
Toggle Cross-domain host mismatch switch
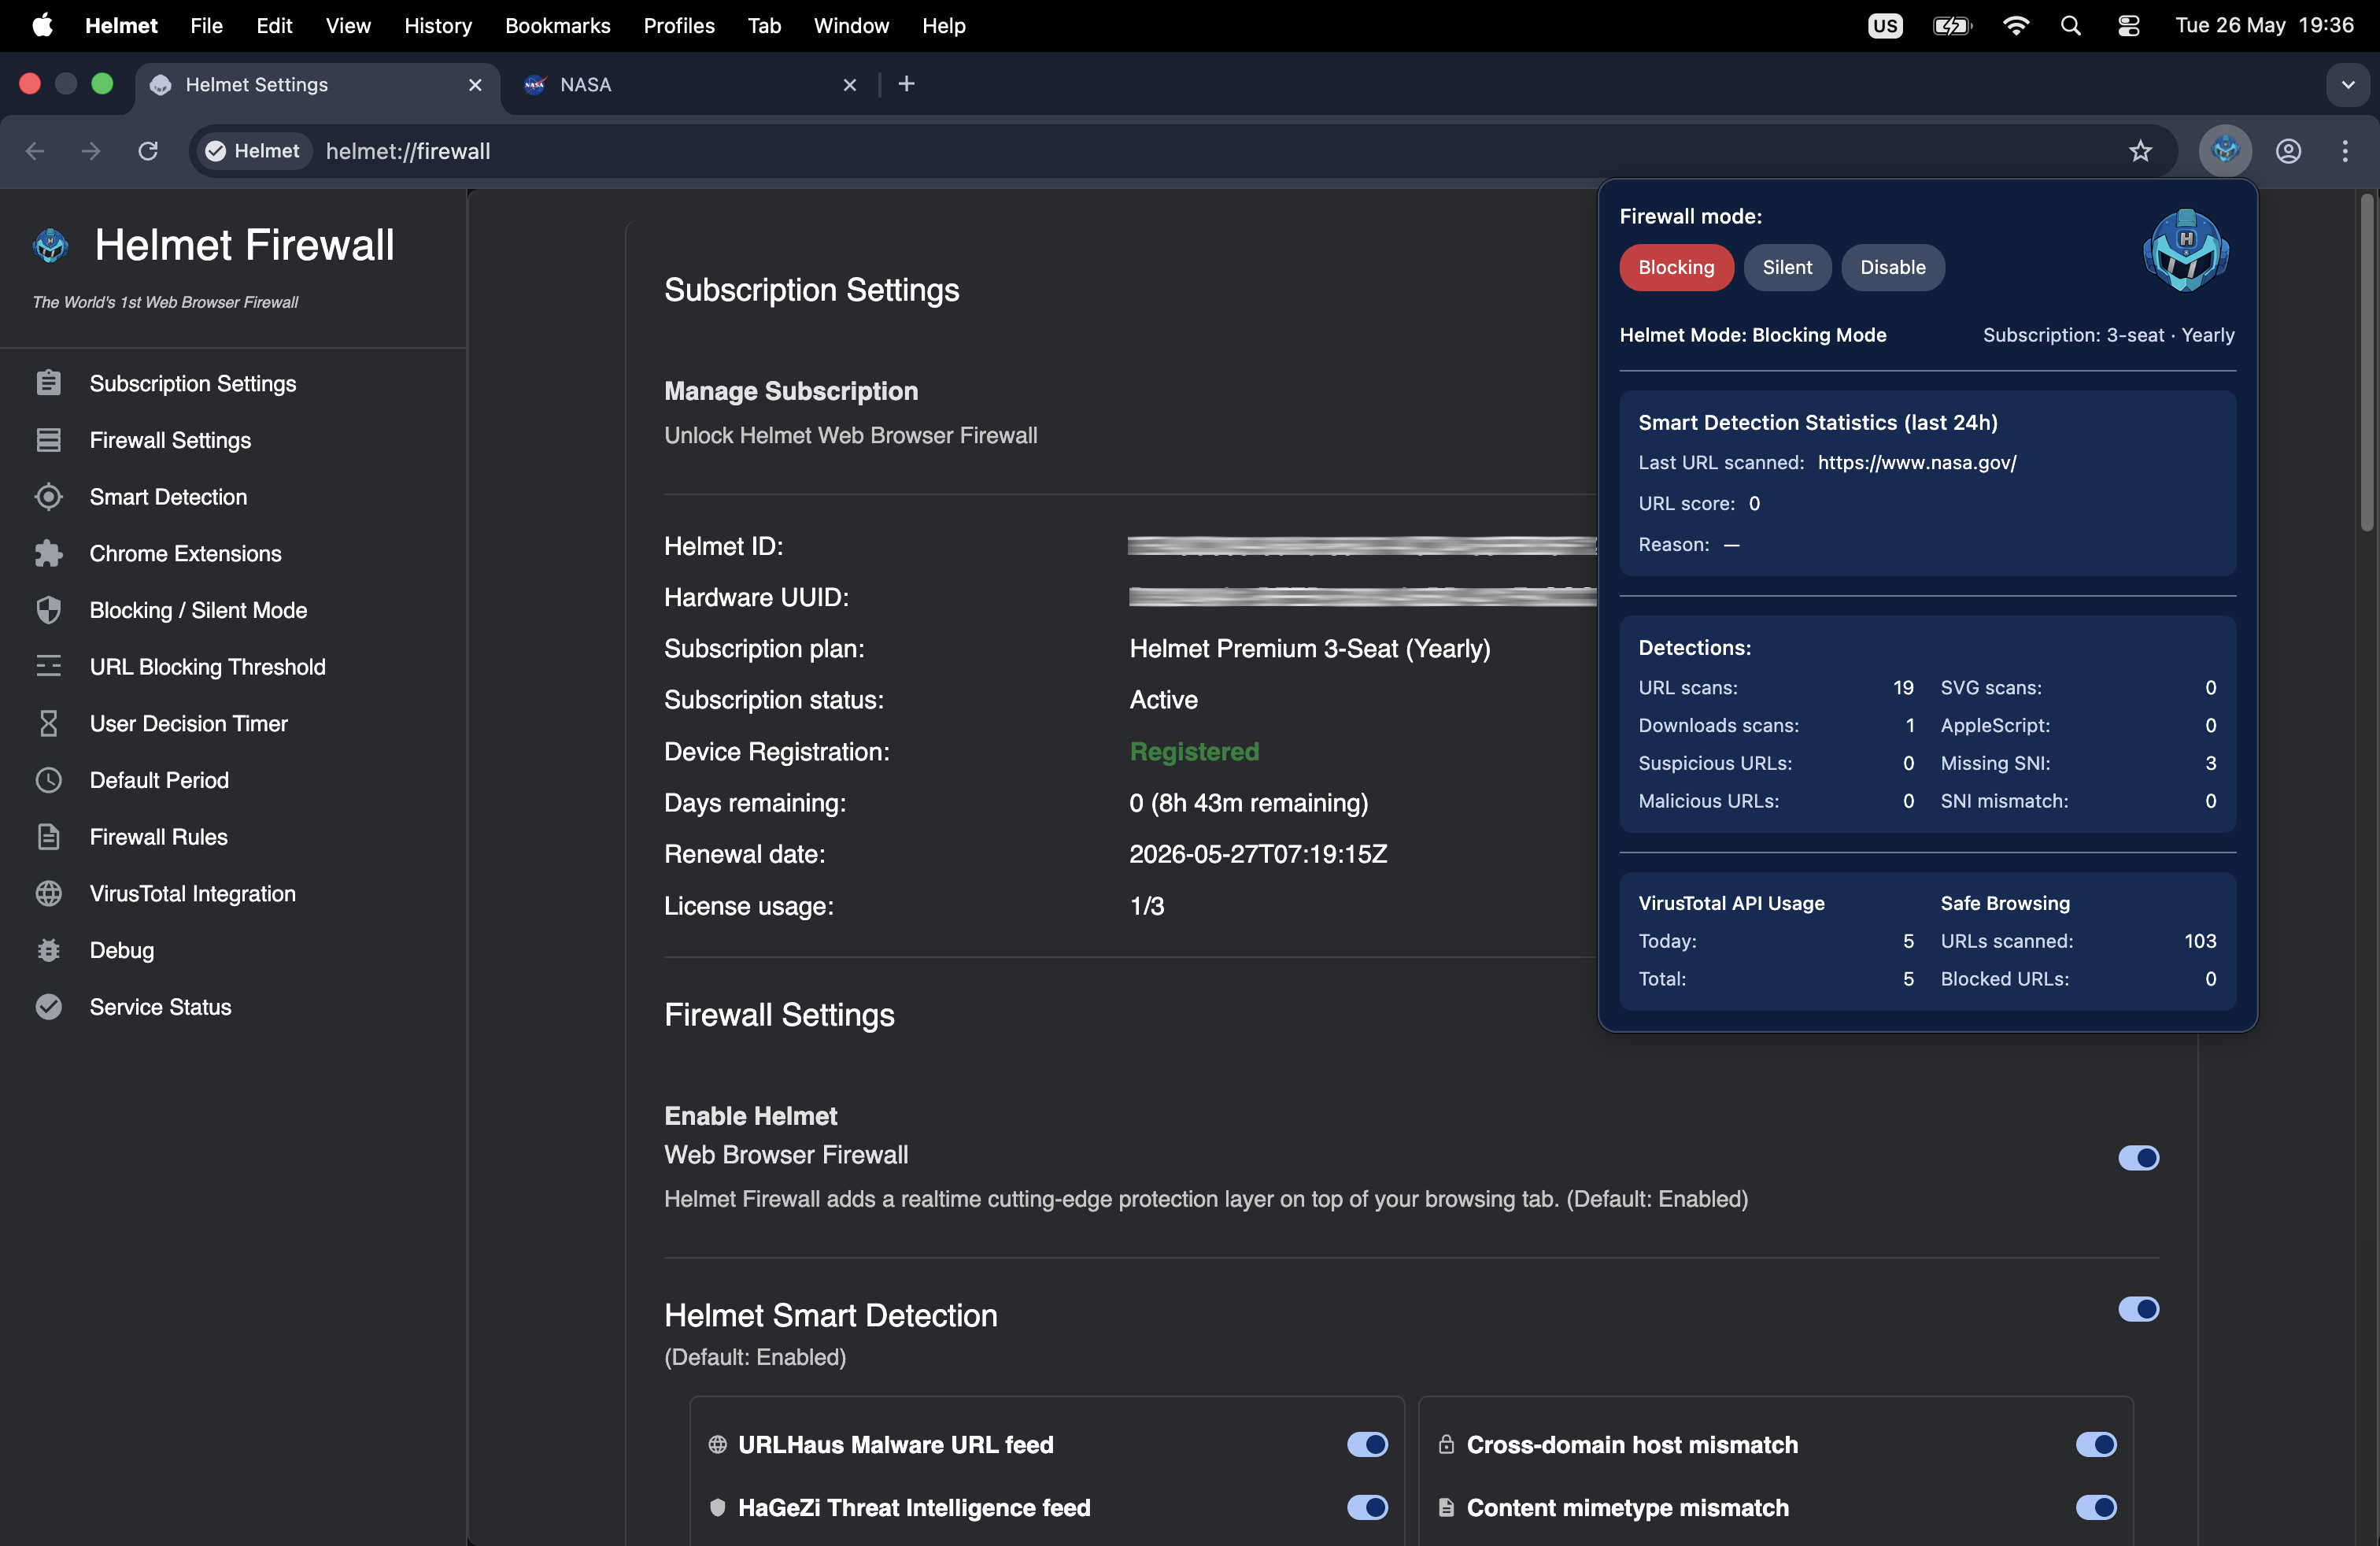pos(2096,1444)
